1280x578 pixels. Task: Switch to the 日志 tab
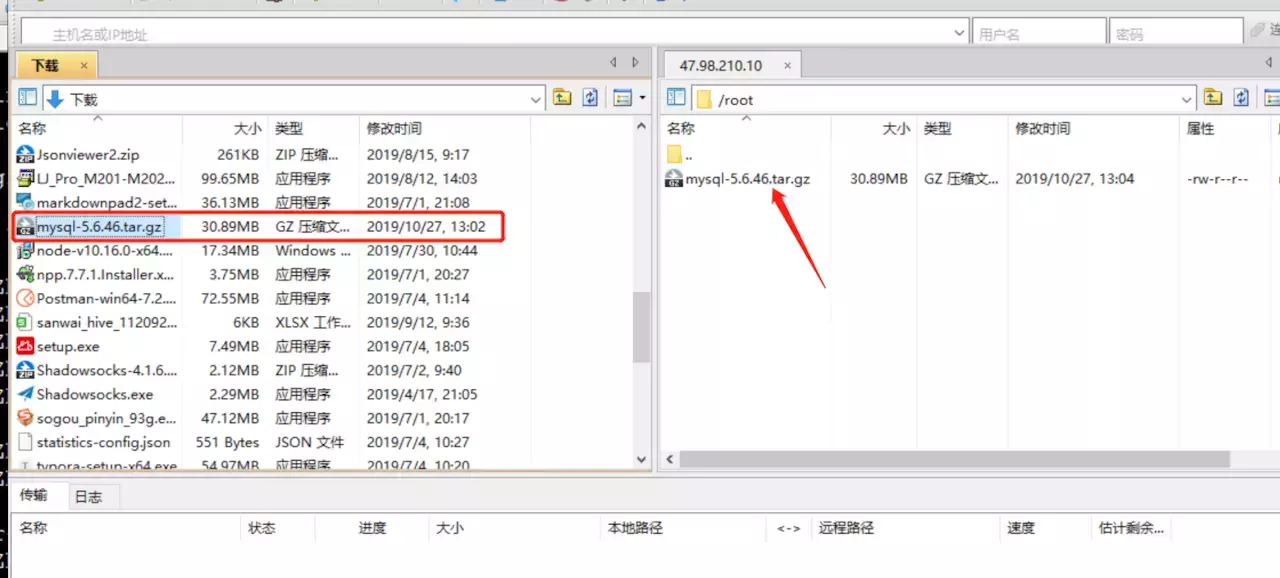point(91,495)
